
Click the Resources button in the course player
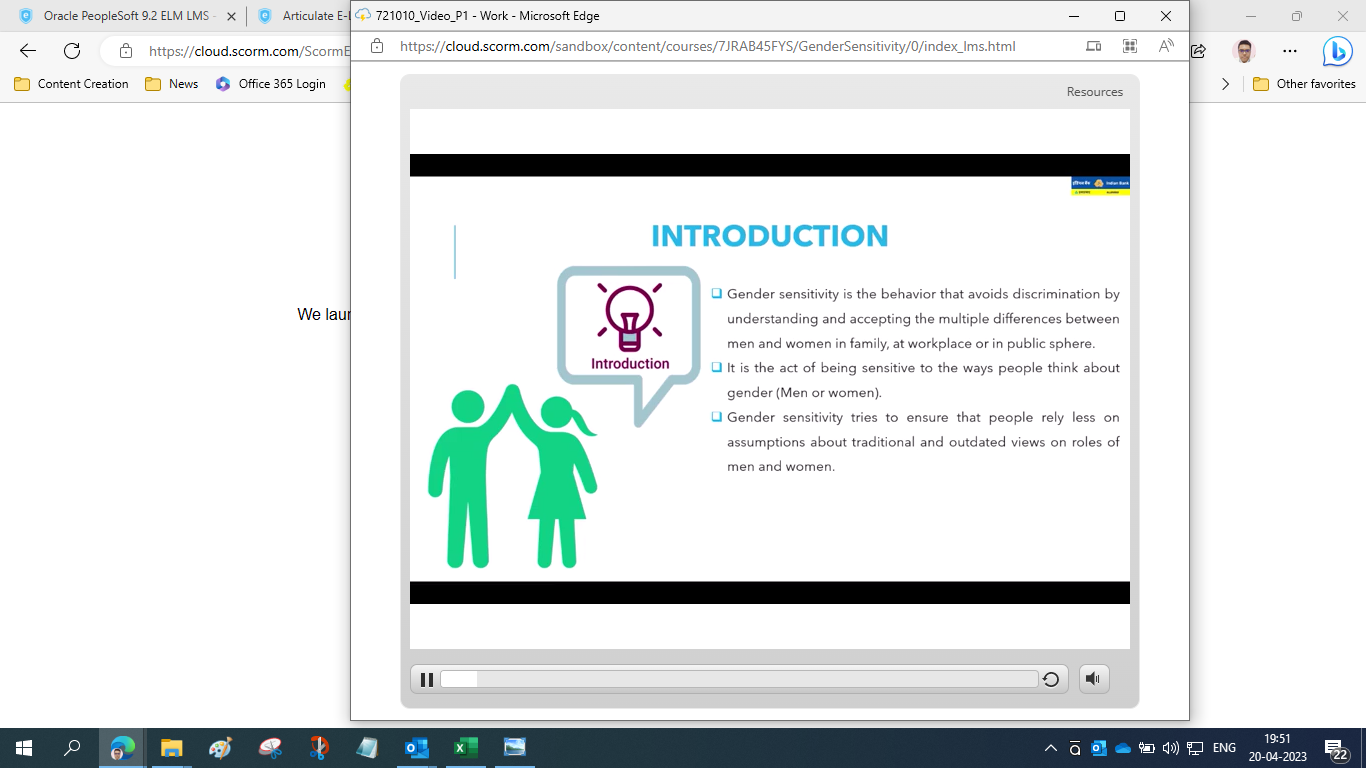tap(1094, 91)
